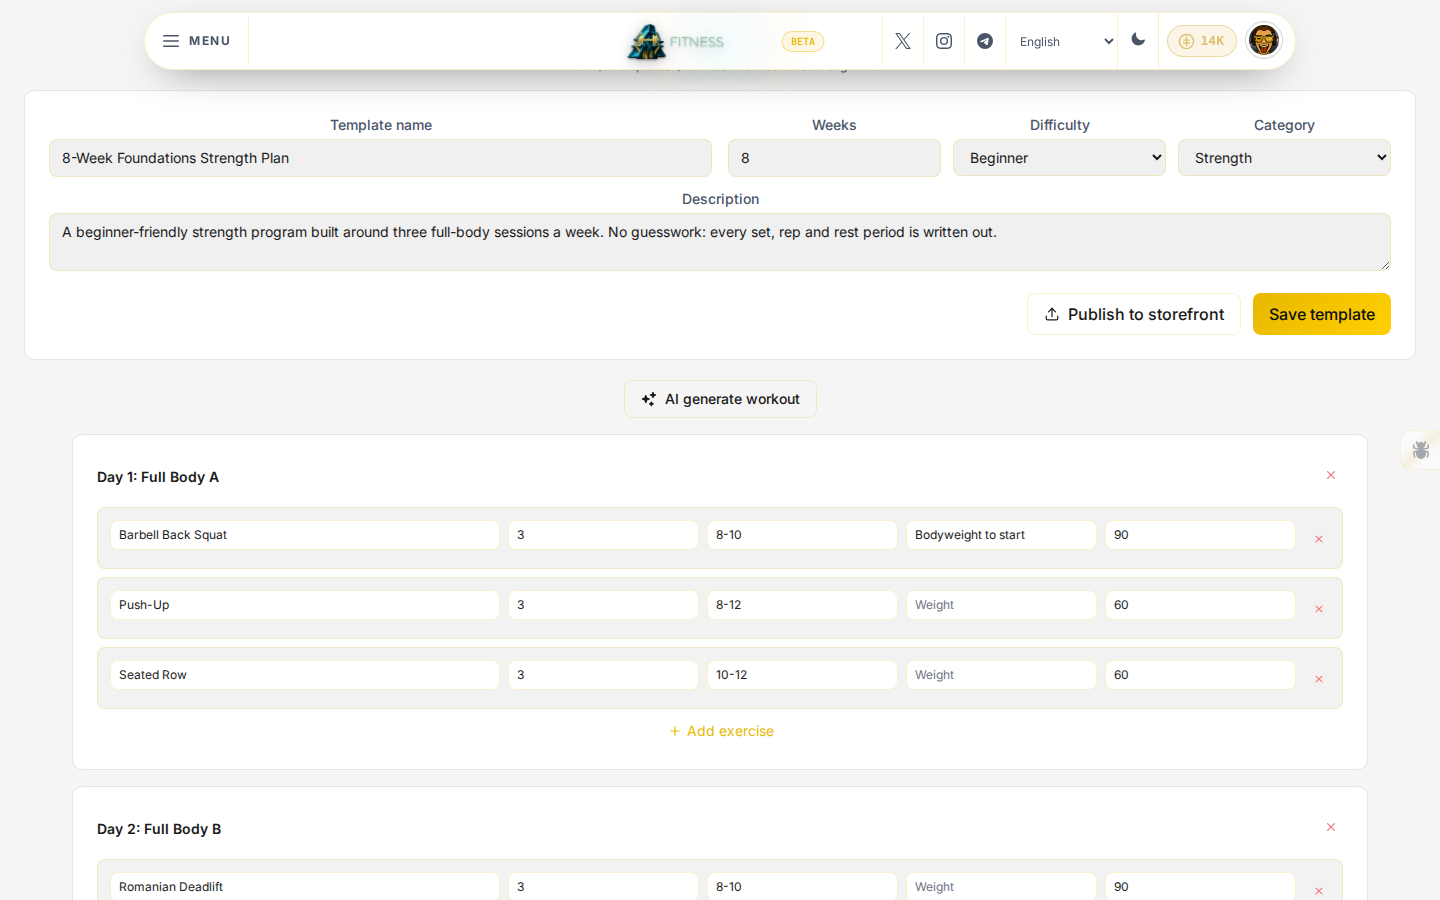Edit the Barbell Back Squat name field

click(305, 535)
